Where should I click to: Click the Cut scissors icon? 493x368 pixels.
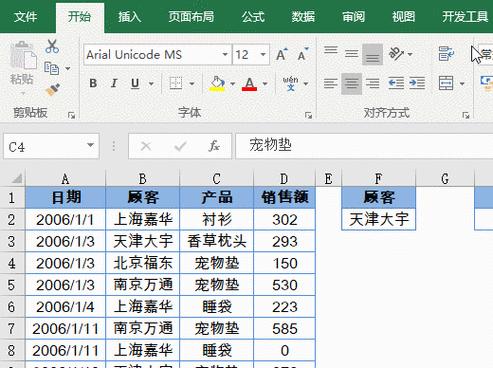tap(52, 47)
